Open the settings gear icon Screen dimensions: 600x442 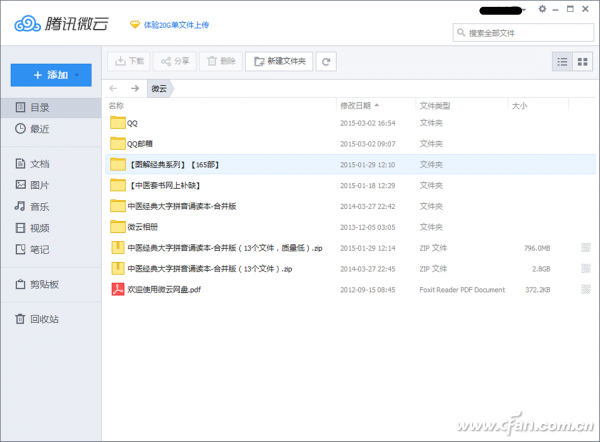click(x=542, y=9)
